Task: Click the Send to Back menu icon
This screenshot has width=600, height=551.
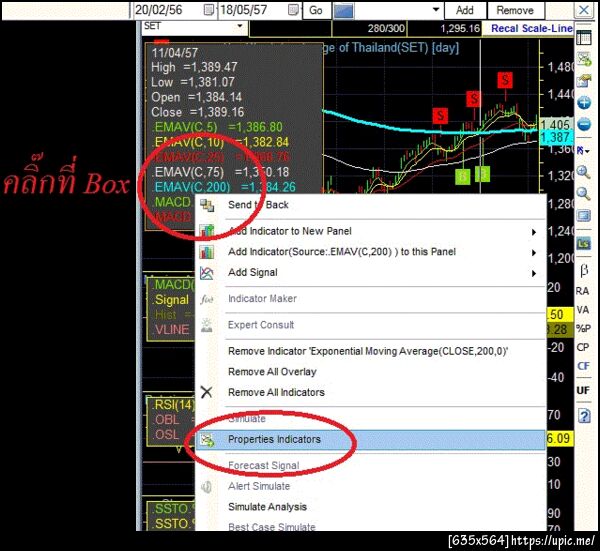Action: coord(207,205)
